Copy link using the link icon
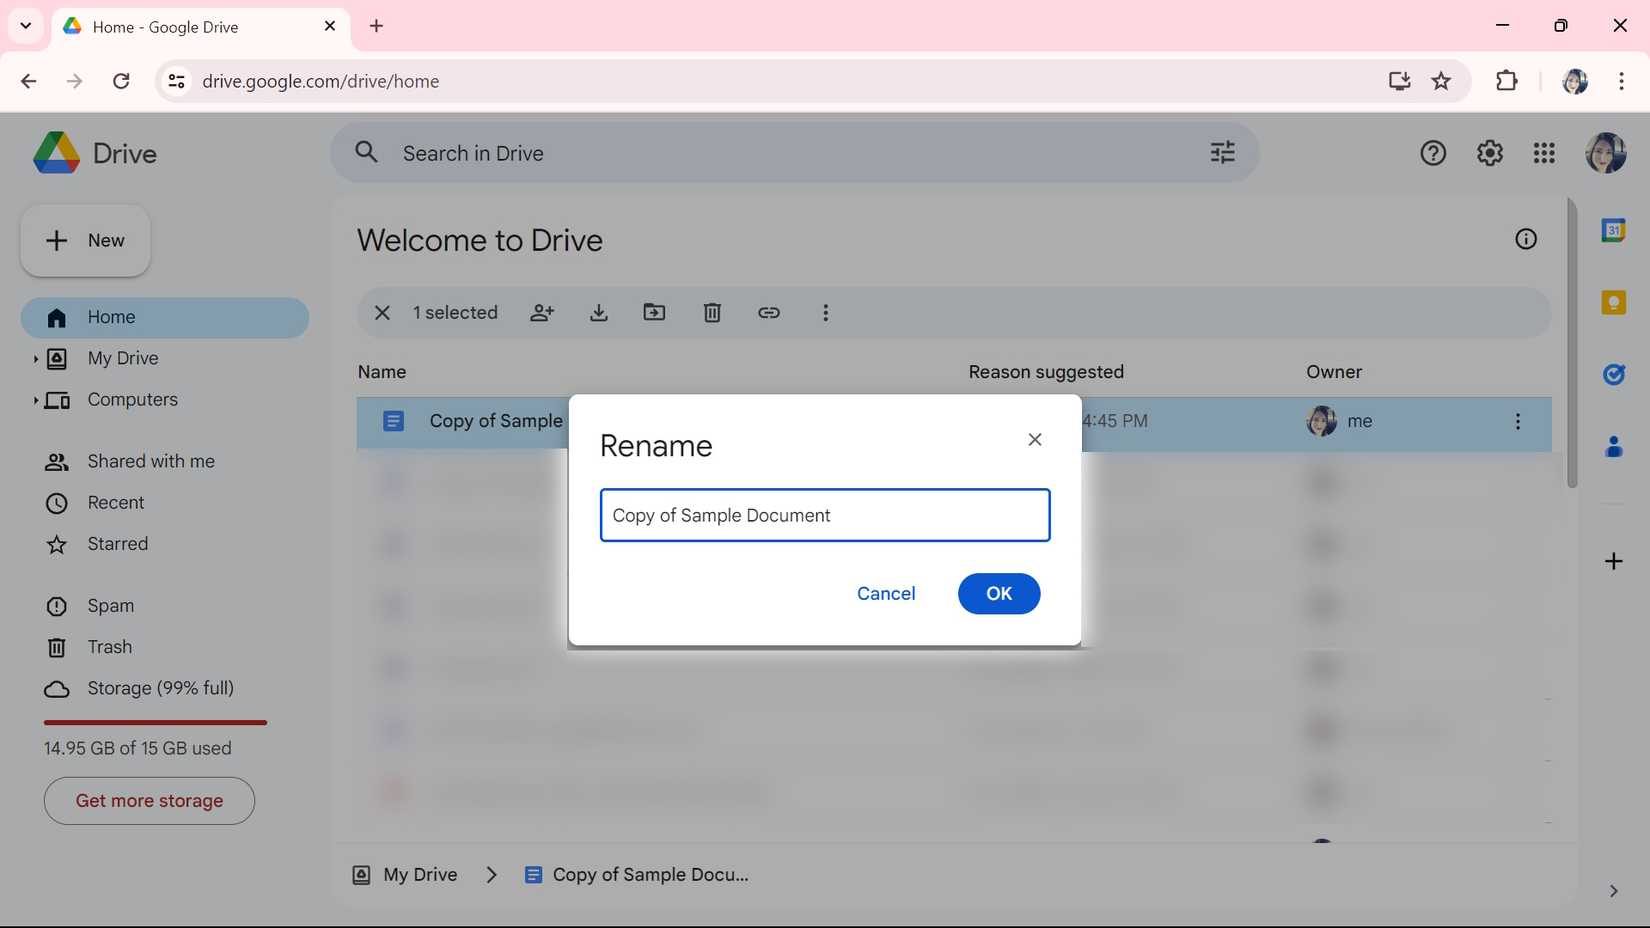1650x928 pixels. [768, 313]
